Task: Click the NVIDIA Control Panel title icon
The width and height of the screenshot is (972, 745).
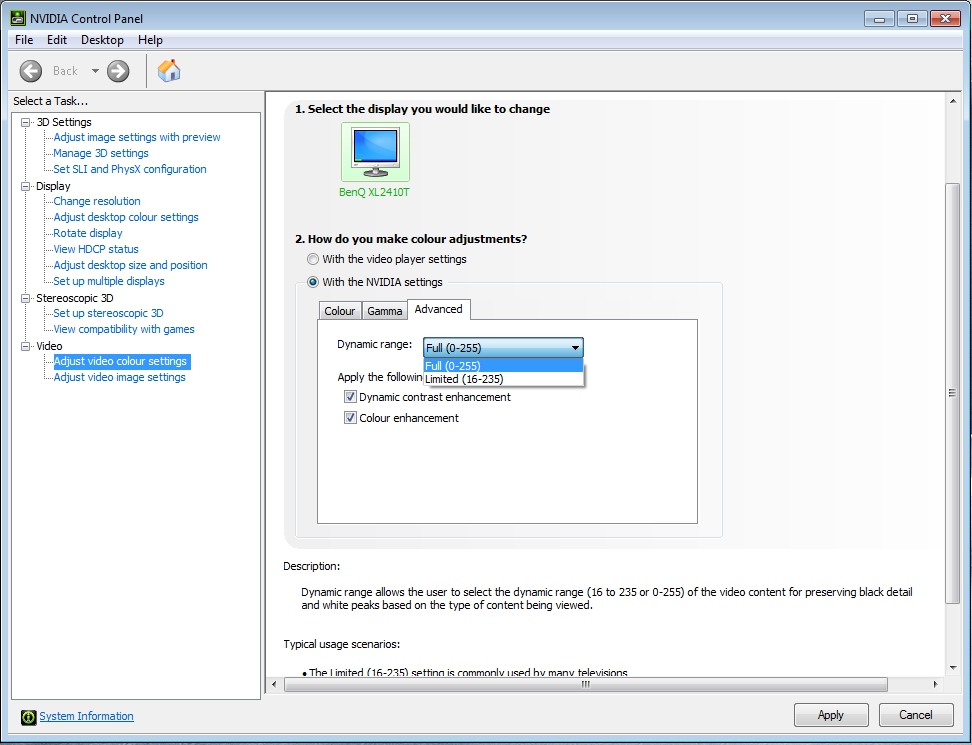Action: click(x=19, y=18)
